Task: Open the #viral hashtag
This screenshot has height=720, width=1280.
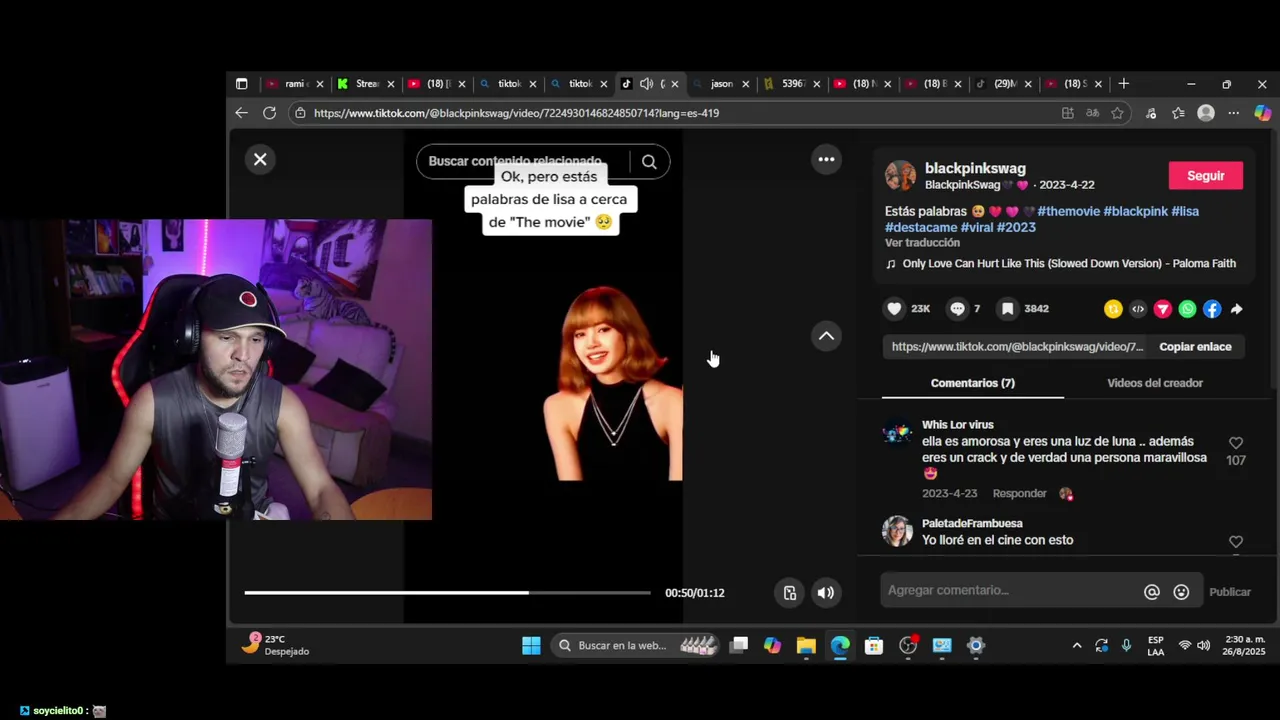Action: pos(976,227)
